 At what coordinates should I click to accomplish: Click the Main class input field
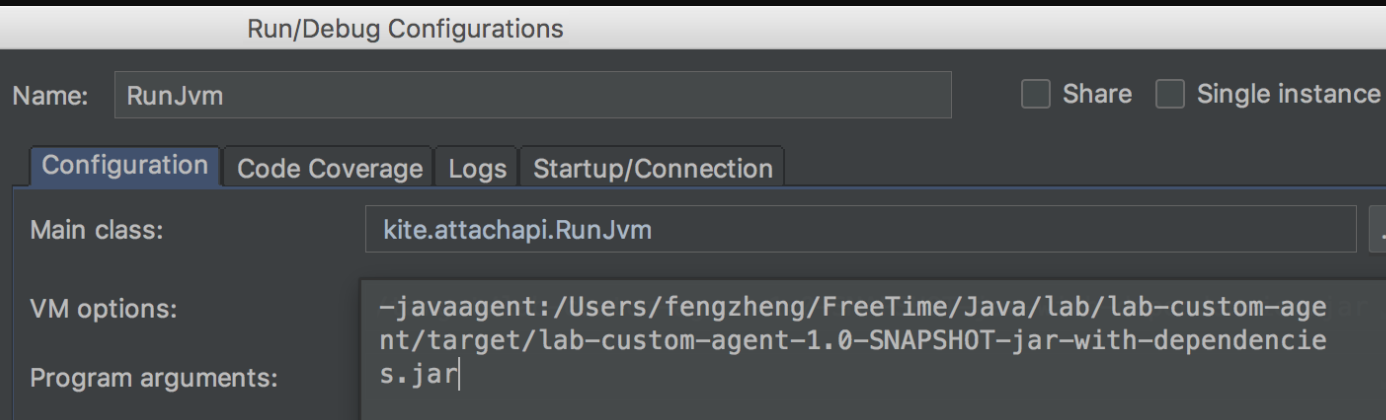coord(860,231)
